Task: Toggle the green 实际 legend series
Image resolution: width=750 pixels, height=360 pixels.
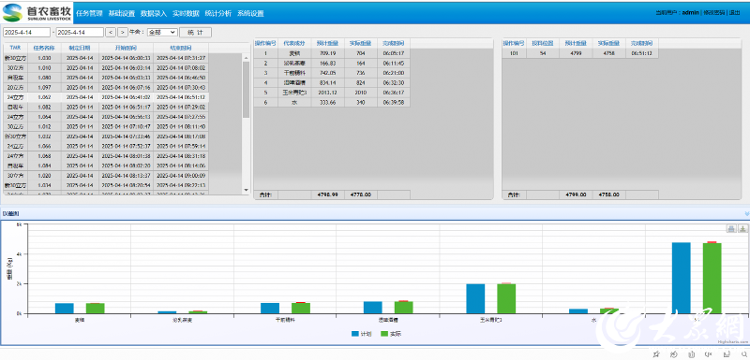Action: click(392, 334)
